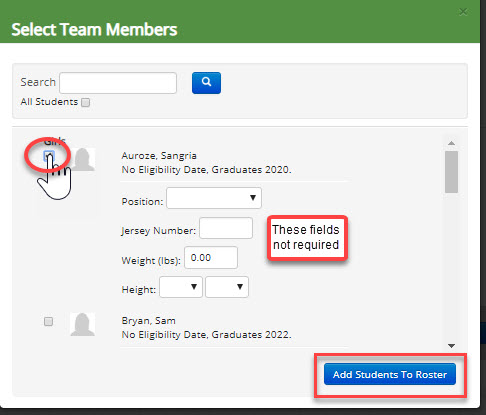Image resolution: width=486 pixels, height=415 pixels.
Task: Select the Auroze, Sangria name text
Action: tap(159, 156)
